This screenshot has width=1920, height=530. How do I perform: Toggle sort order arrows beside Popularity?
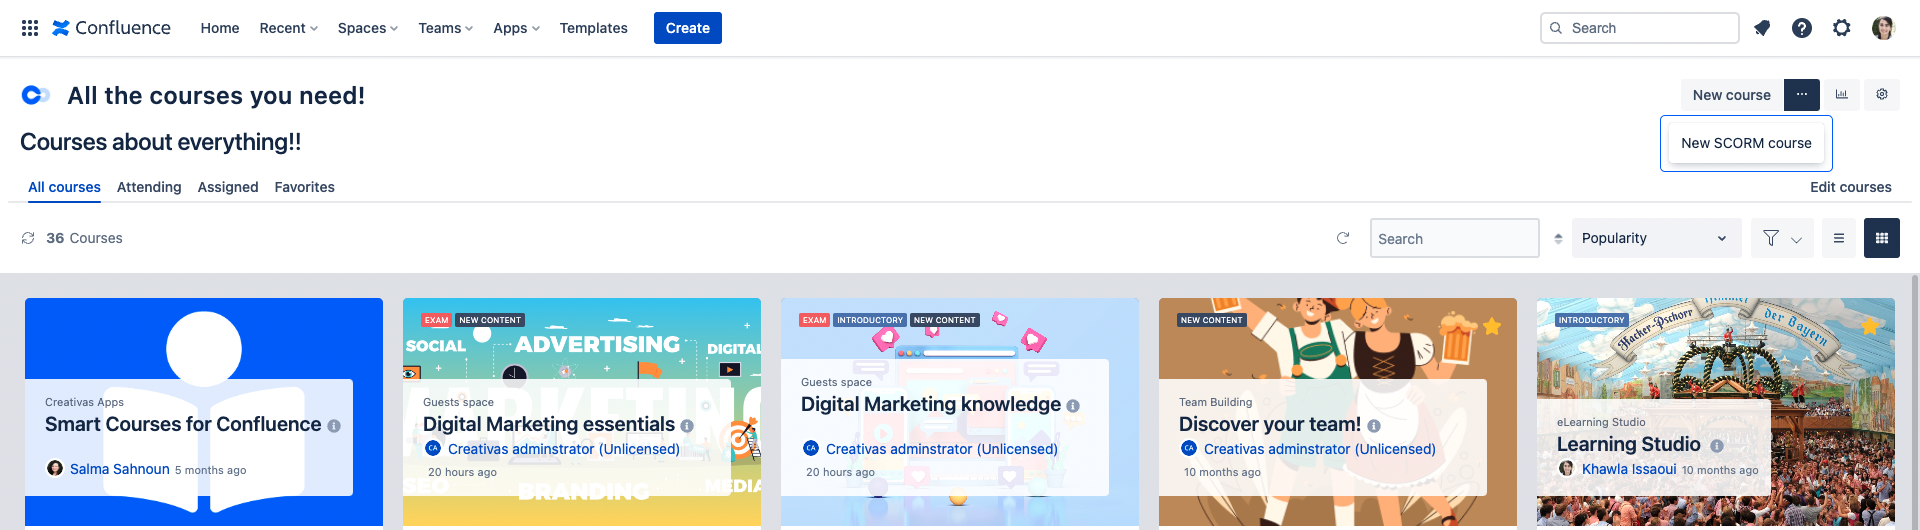[1558, 238]
